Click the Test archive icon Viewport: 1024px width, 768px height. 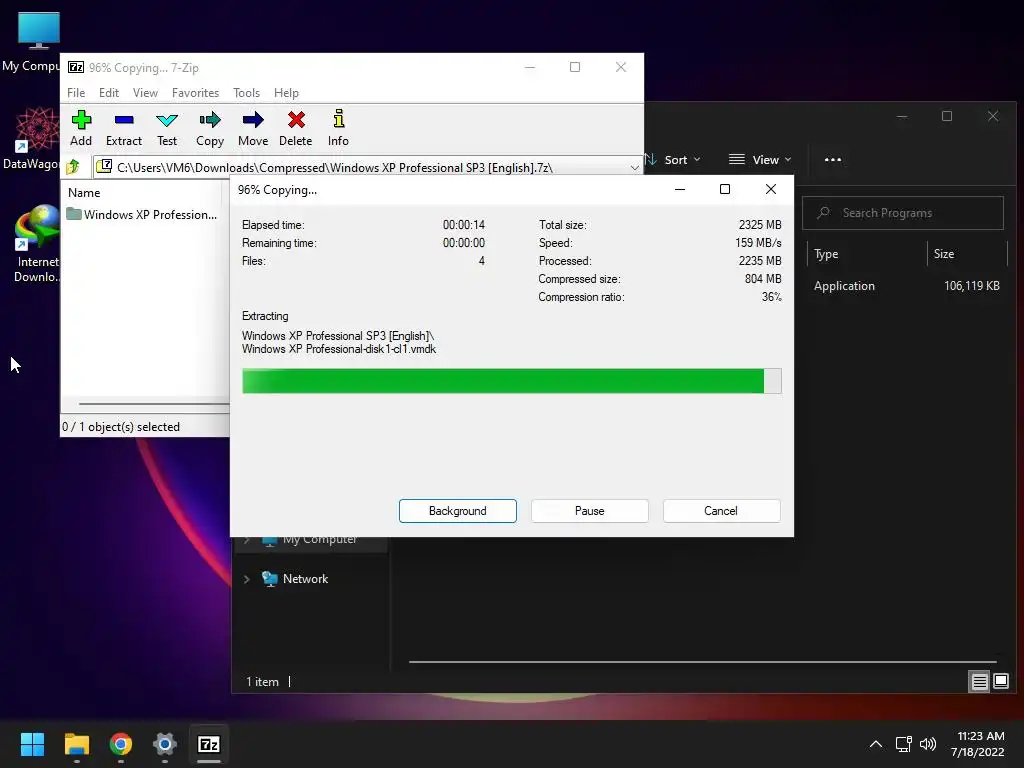point(167,128)
